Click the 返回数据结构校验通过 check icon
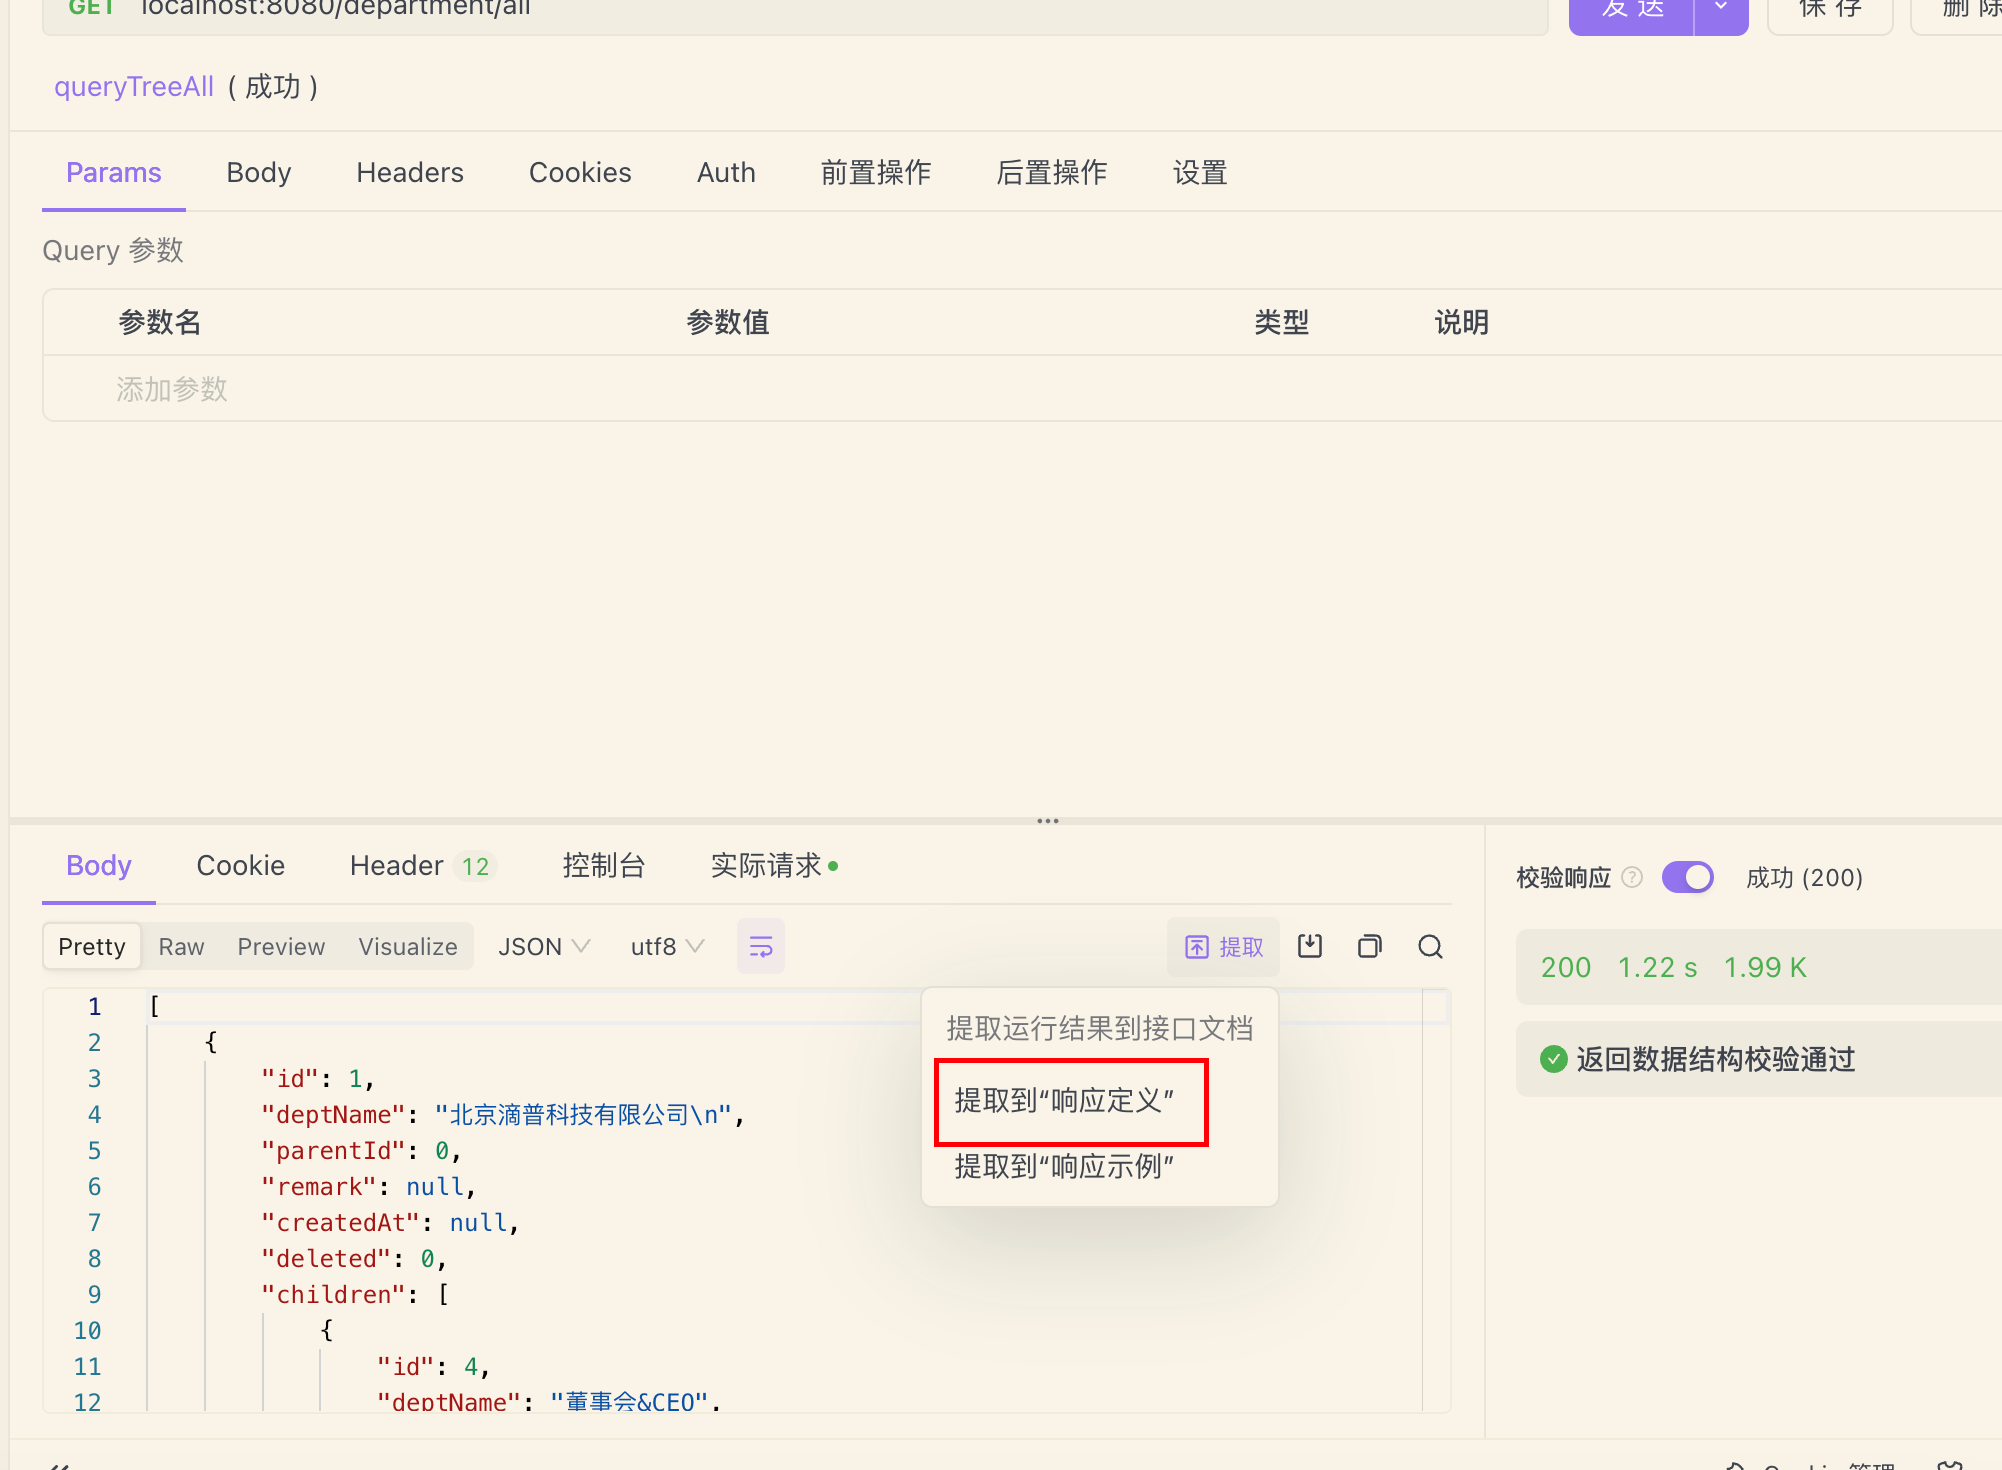The width and height of the screenshot is (2002, 1470). [1554, 1059]
